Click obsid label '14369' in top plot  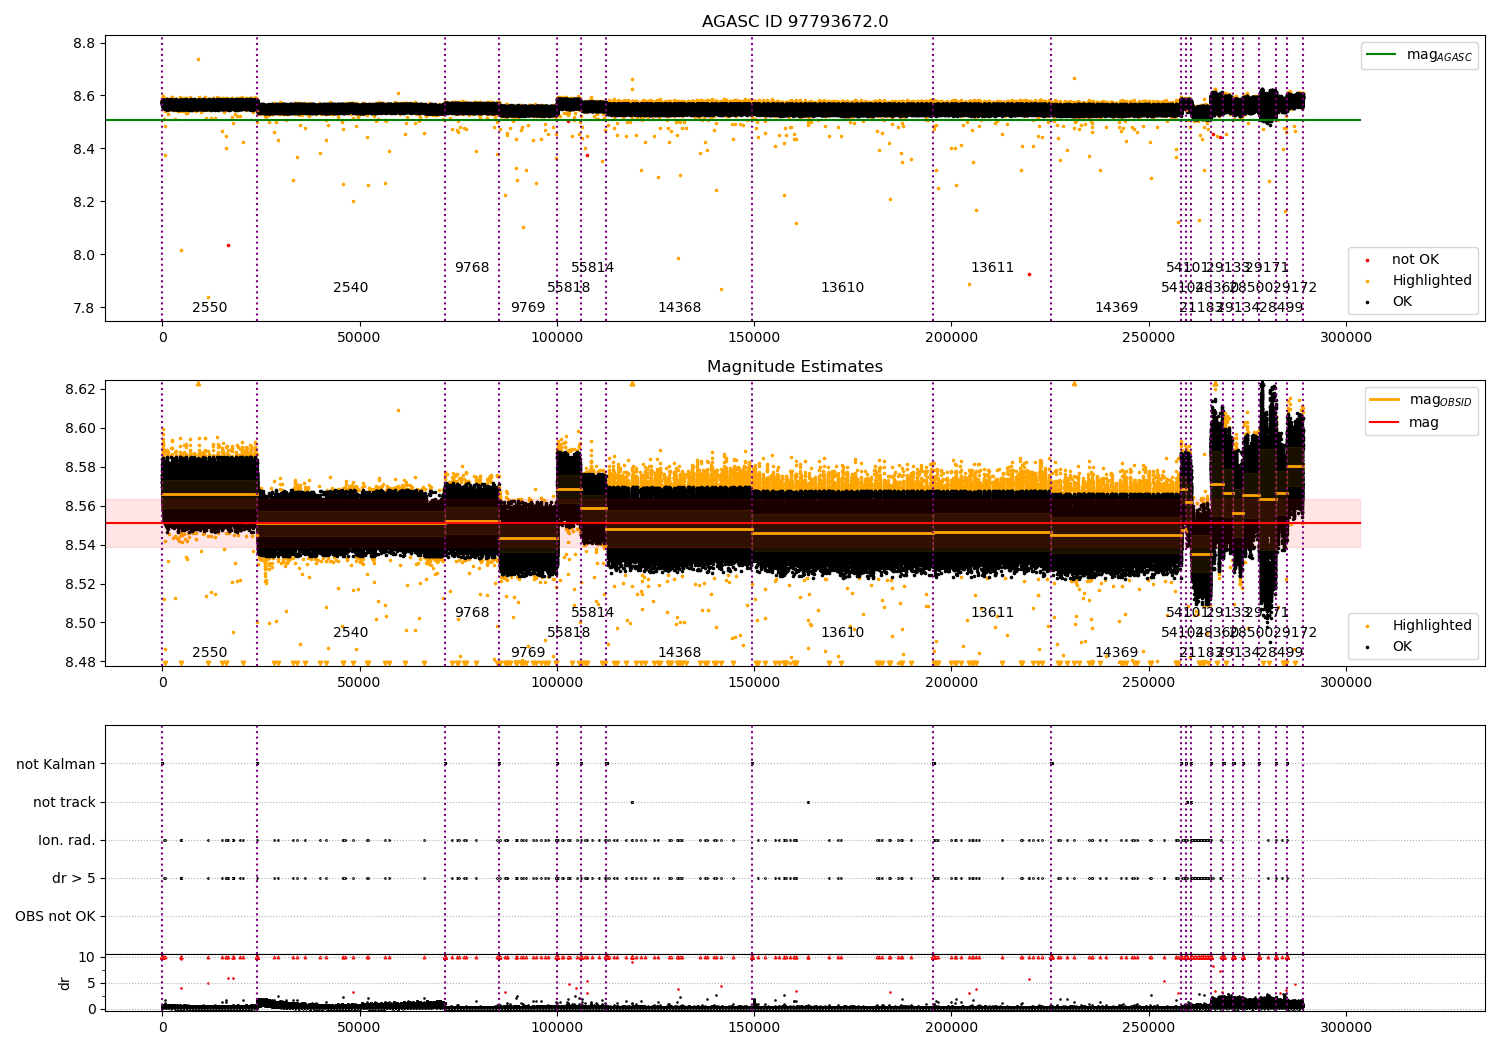point(1117,308)
